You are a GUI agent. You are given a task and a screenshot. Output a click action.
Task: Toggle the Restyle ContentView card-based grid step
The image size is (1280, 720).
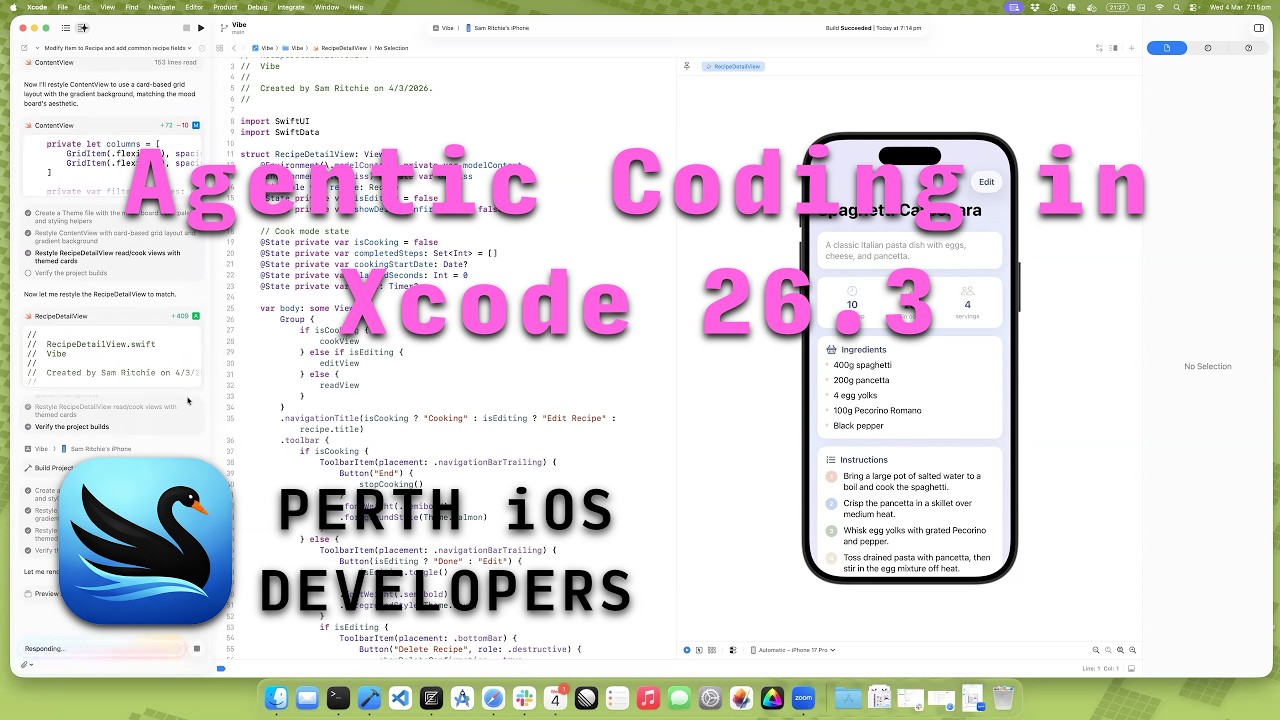pos(110,237)
